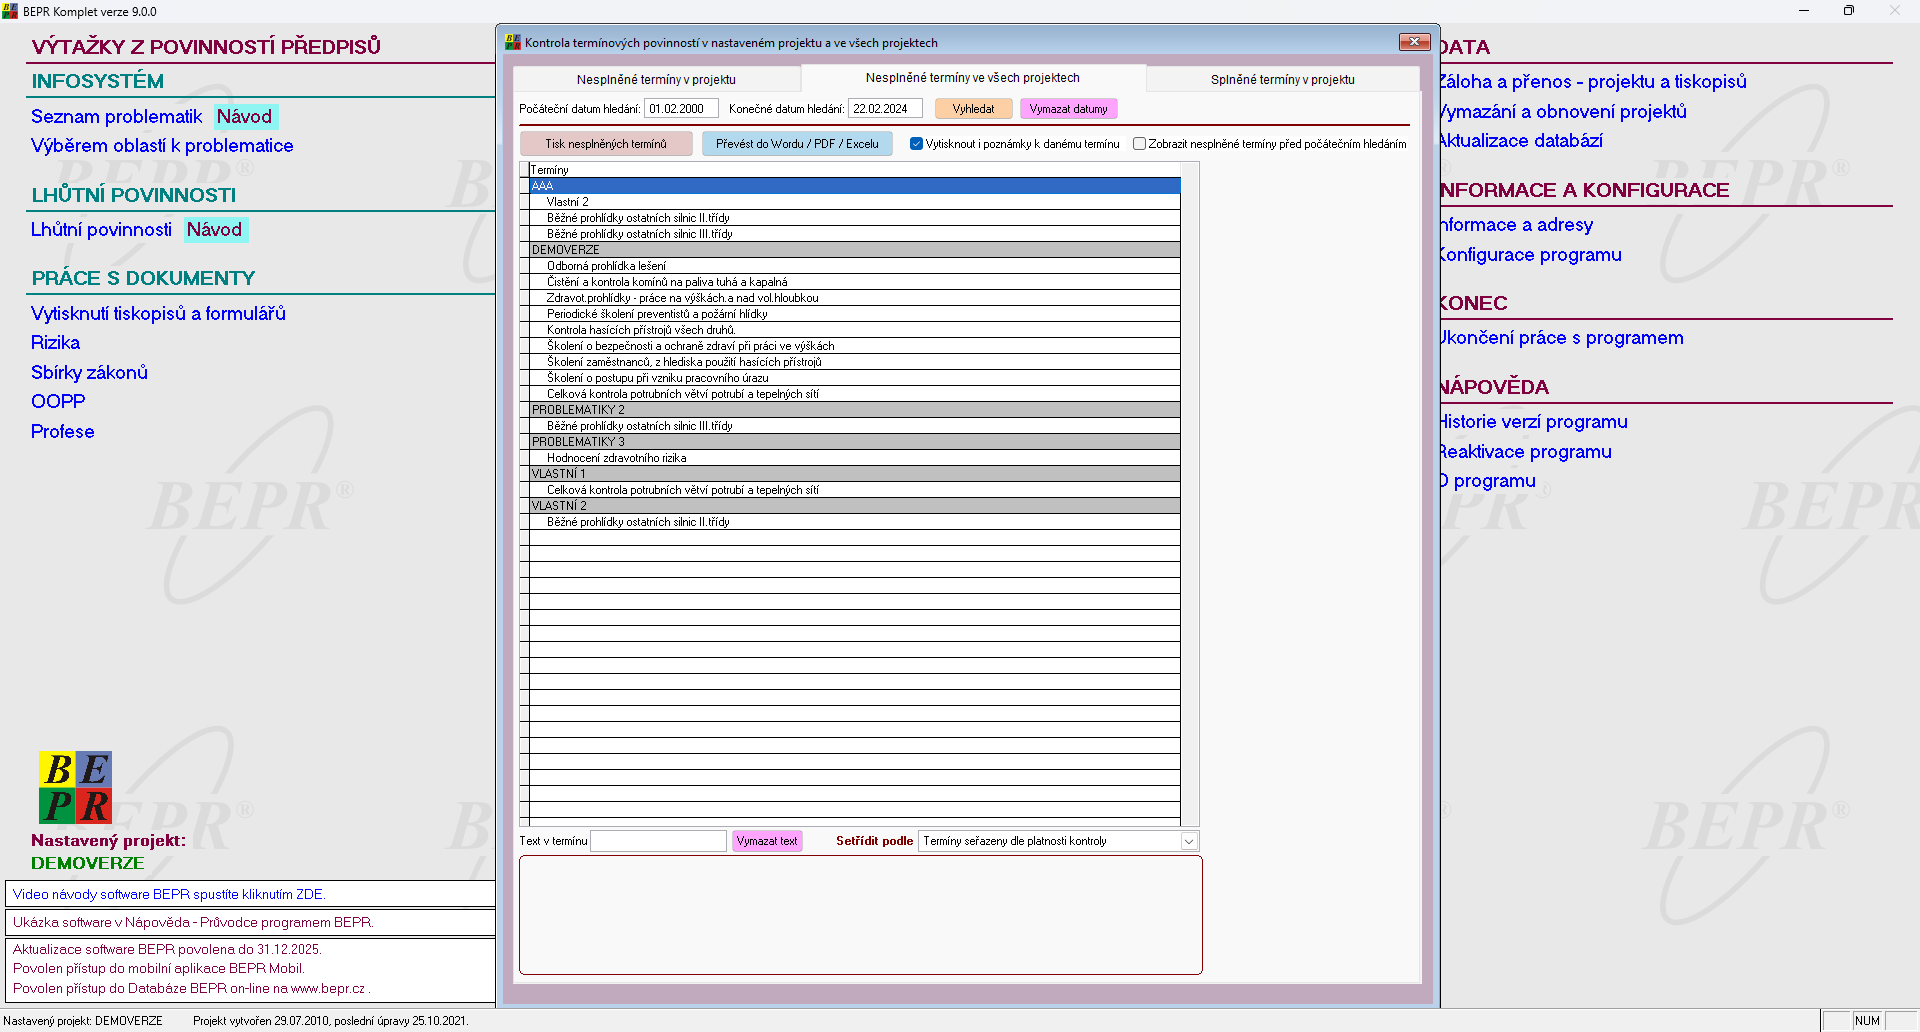This screenshot has width=1920, height=1032.
Task: Click Převést do Wordu / PDF / Excelu
Action: pos(797,144)
